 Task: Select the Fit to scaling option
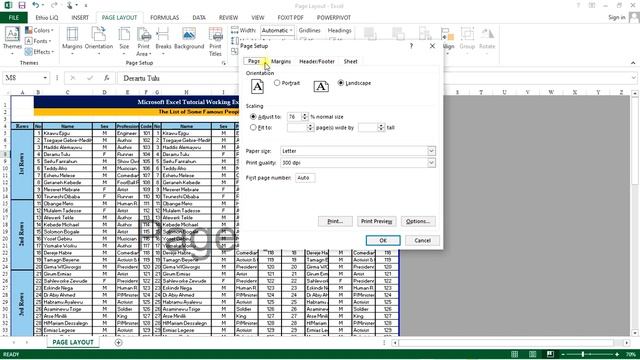253,127
